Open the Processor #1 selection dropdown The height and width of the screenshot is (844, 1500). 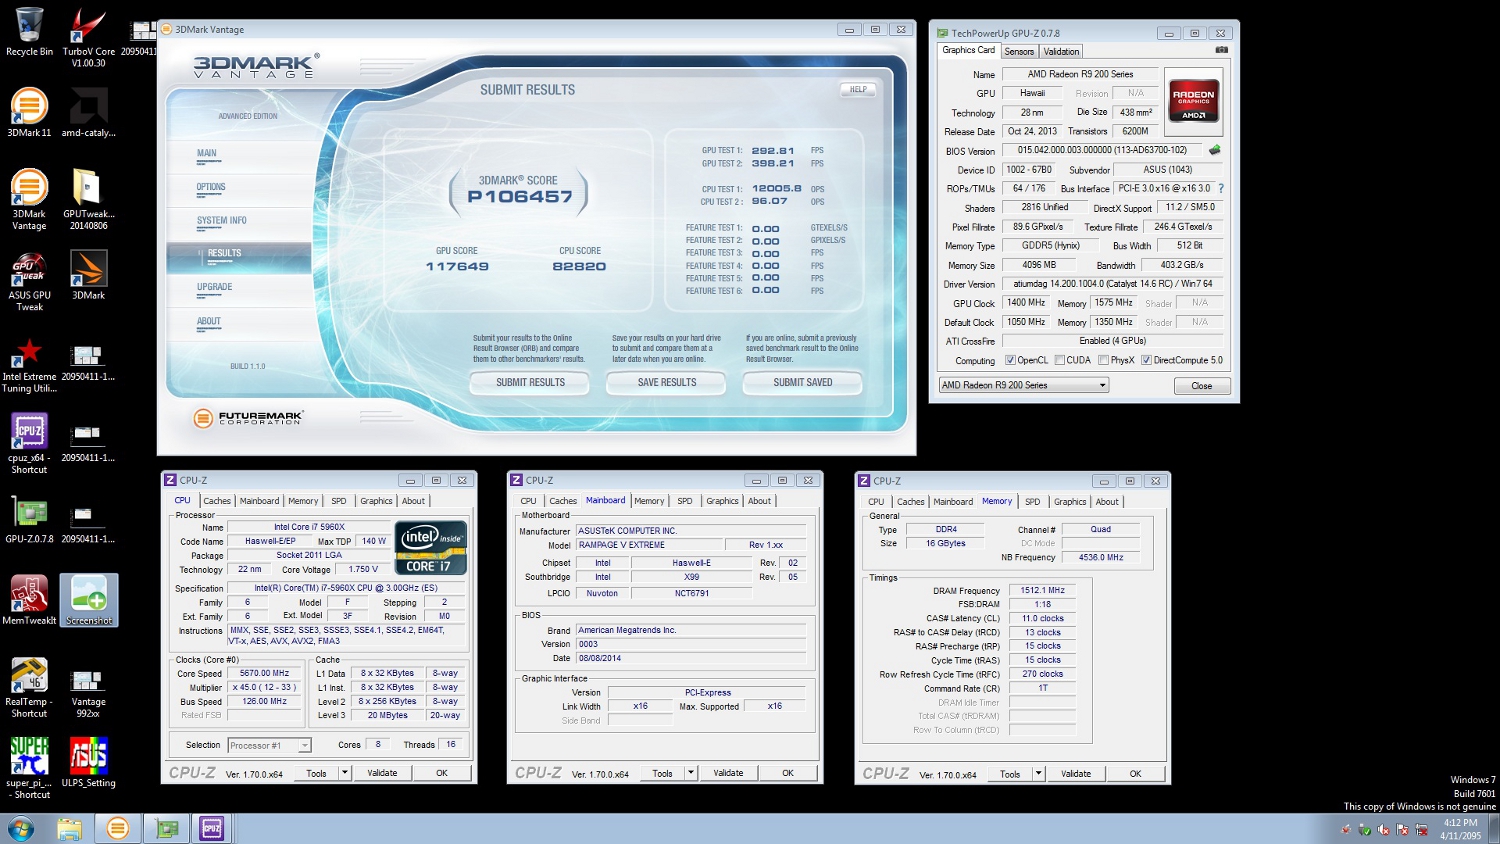pos(269,745)
